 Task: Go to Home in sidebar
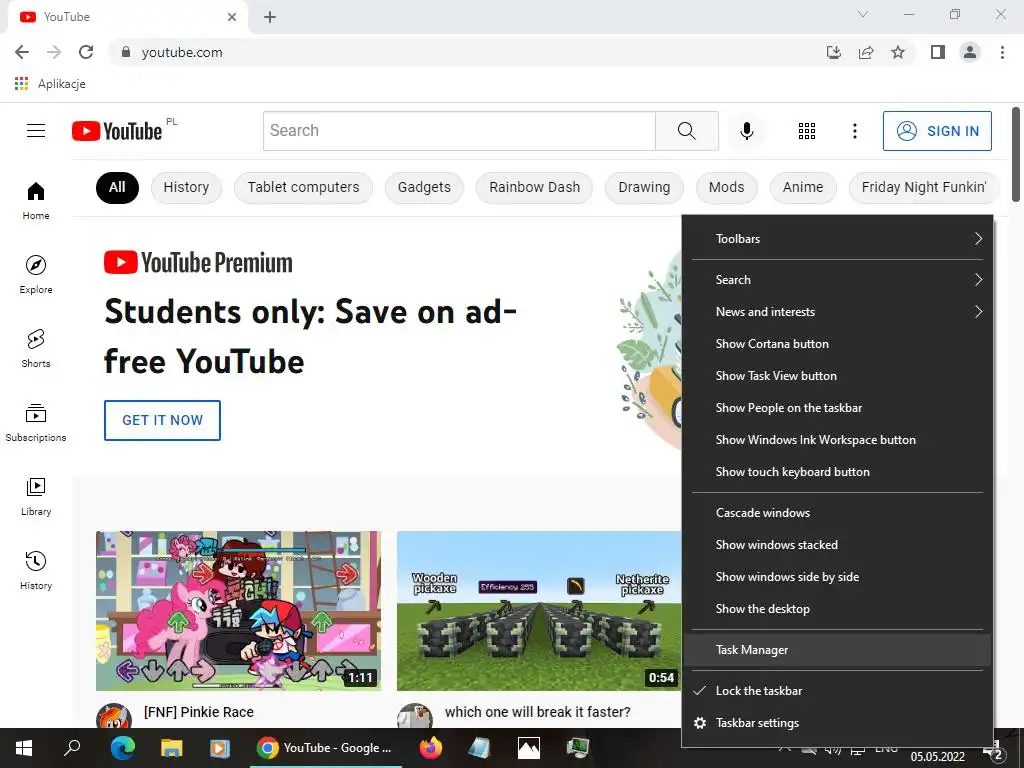(36, 200)
